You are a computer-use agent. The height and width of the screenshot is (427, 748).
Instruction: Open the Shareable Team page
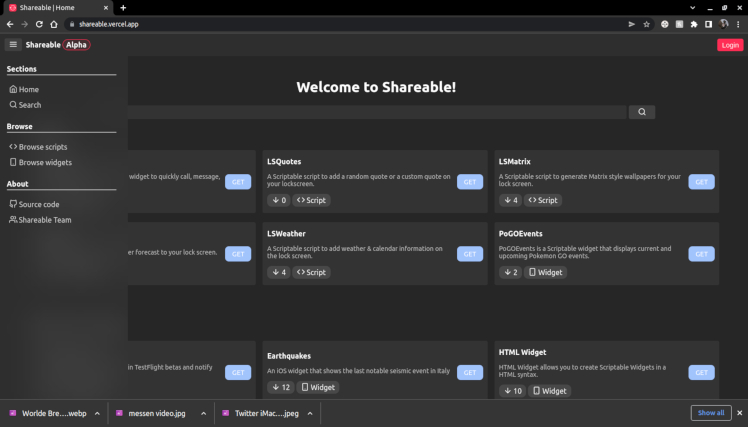coord(45,220)
